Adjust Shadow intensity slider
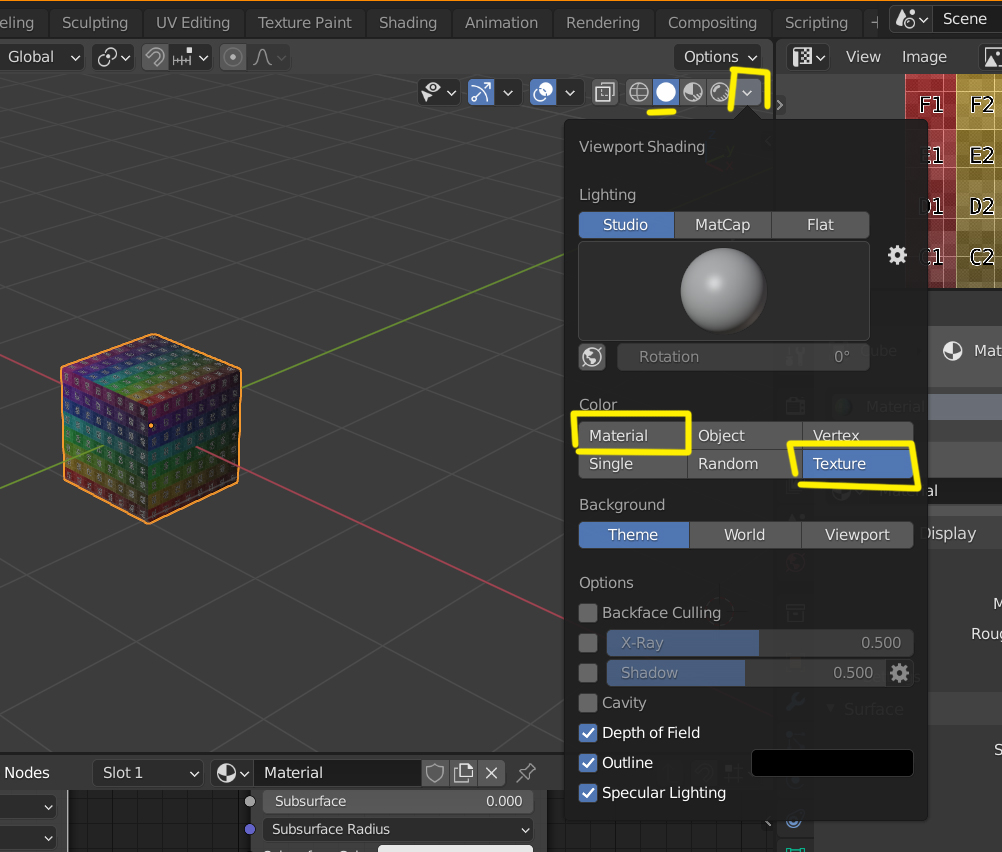The height and width of the screenshot is (852, 1002). click(x=746, y=672)
